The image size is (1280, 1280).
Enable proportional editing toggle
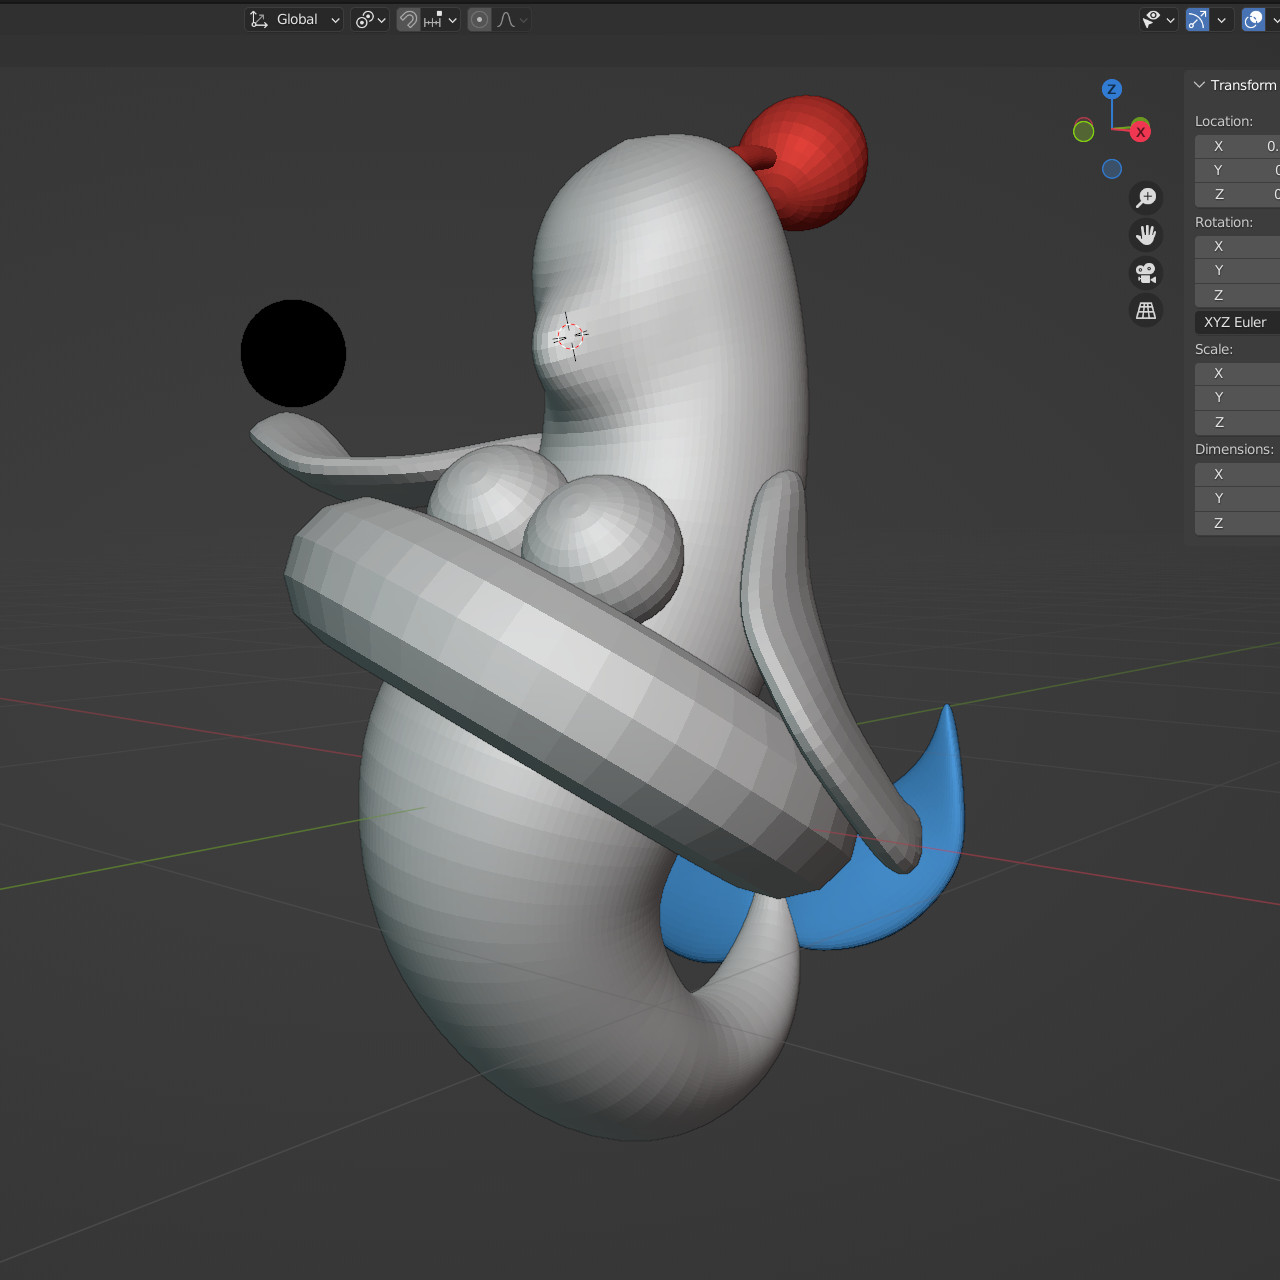(x=480, y=20)
